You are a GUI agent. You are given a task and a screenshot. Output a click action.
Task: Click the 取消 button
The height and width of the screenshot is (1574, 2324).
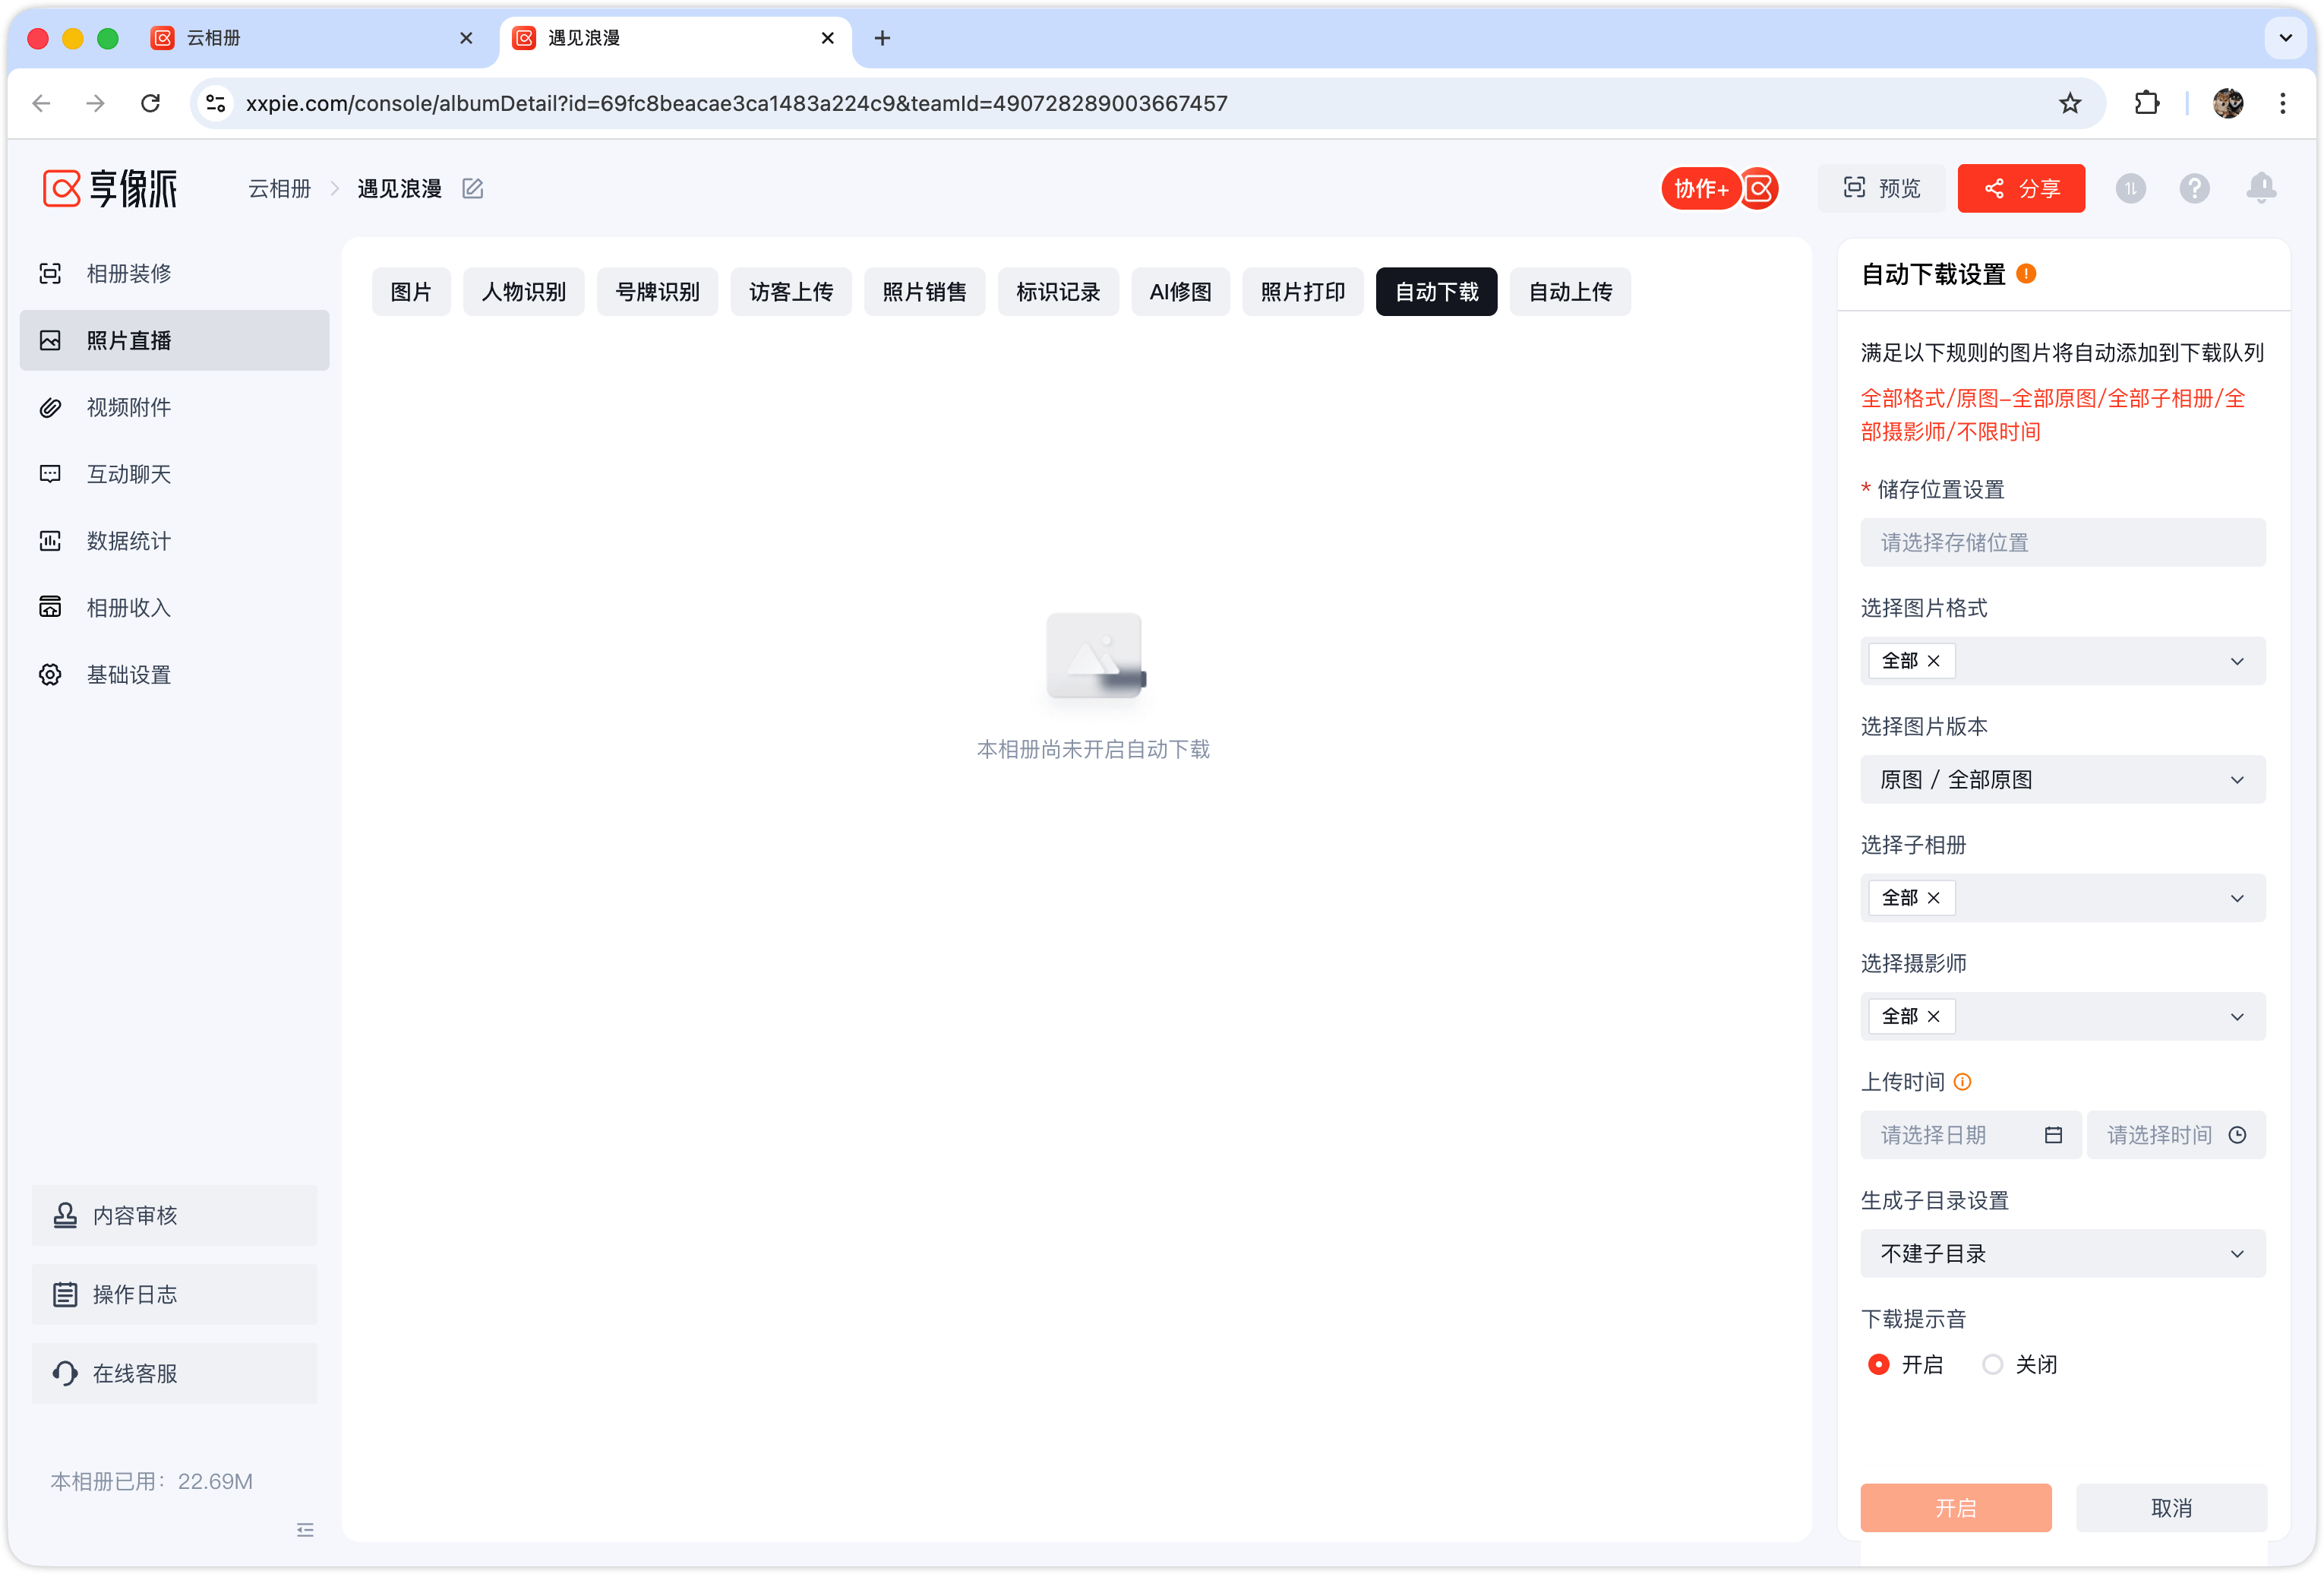[x=2171, y=1507]
